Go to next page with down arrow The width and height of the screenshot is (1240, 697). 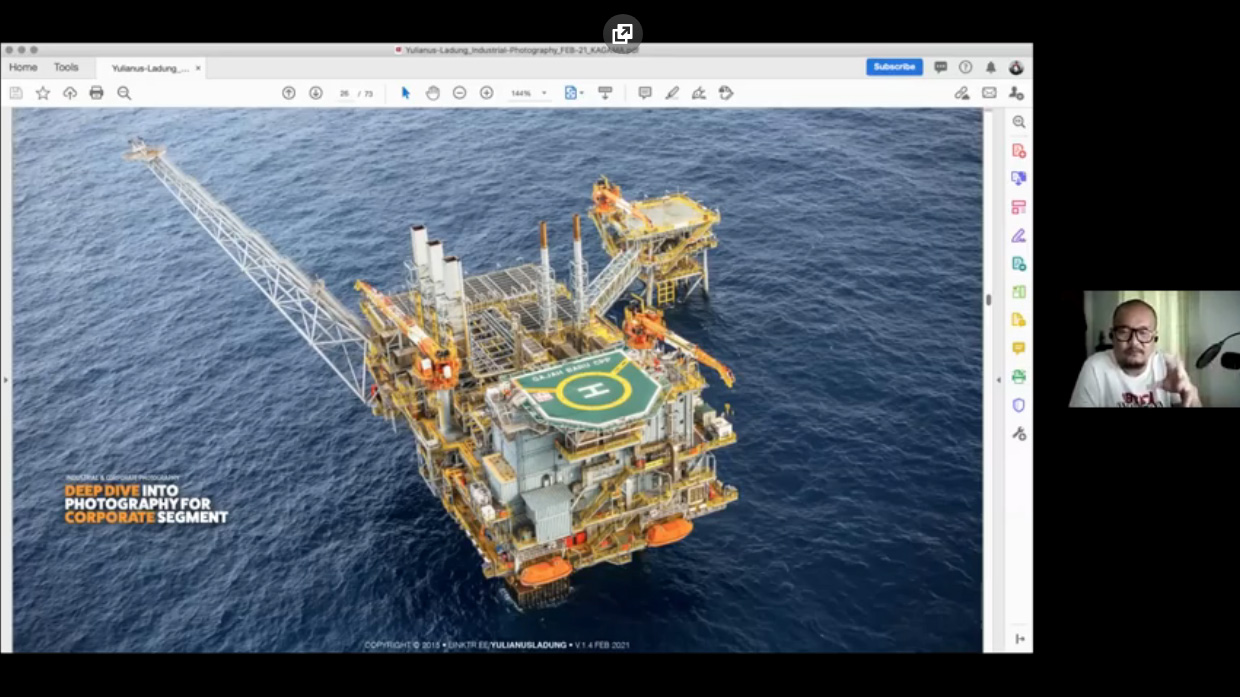(316, 93)
